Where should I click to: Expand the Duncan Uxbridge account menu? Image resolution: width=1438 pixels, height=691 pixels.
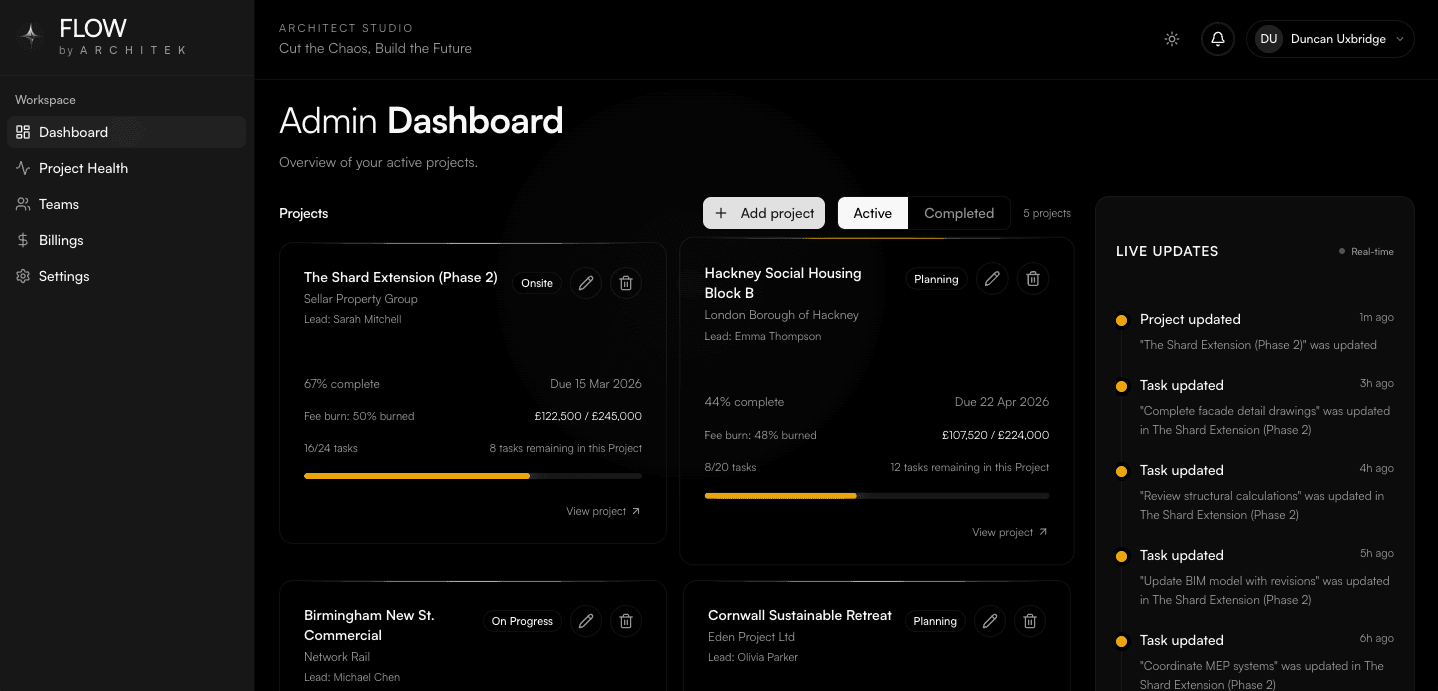[x=1330, y=39]
